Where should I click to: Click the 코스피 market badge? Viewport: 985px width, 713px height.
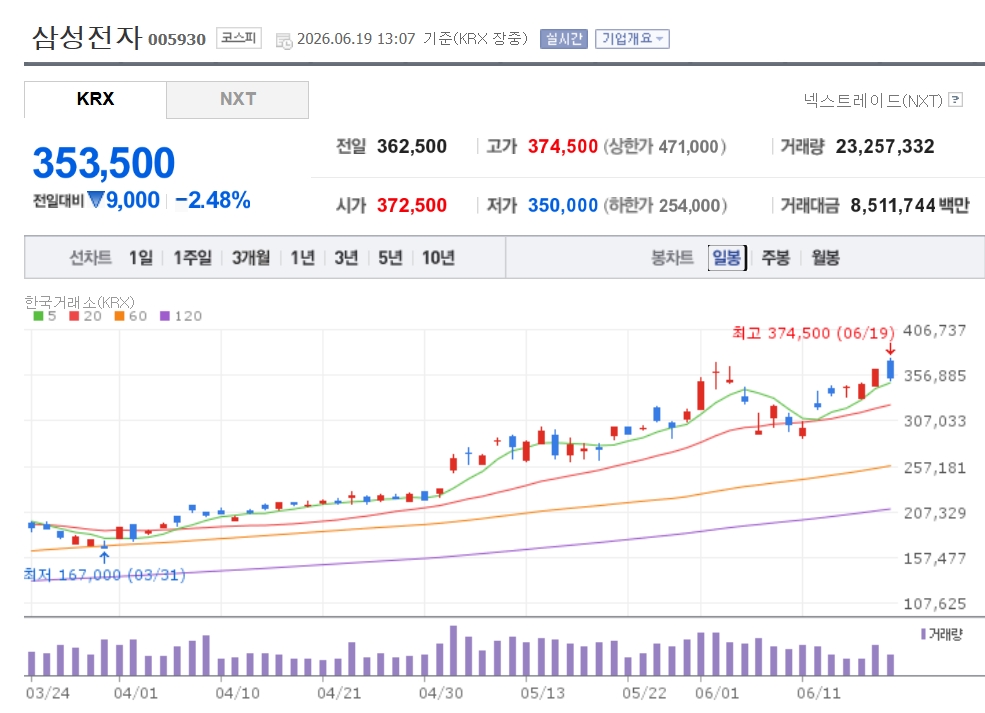pos(239,38)
